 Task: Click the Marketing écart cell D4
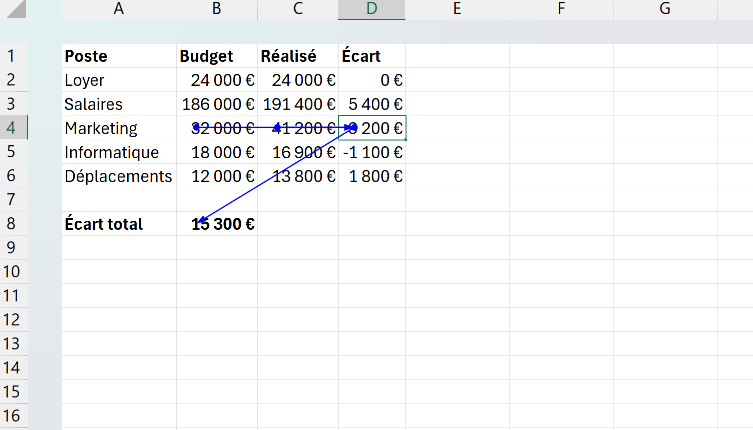coord(372,128)
